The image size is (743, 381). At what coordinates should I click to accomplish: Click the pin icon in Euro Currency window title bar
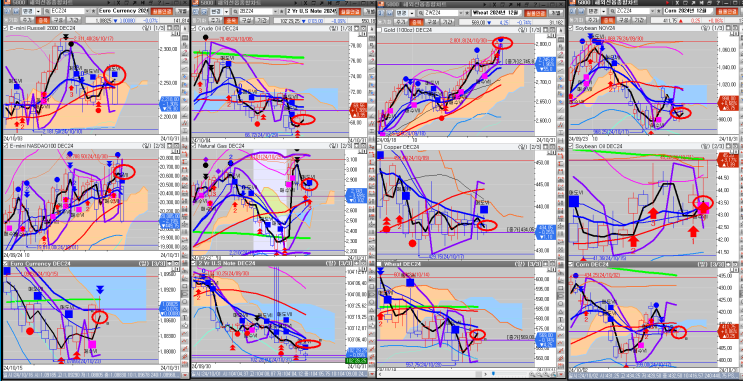(x=135, y=3)
